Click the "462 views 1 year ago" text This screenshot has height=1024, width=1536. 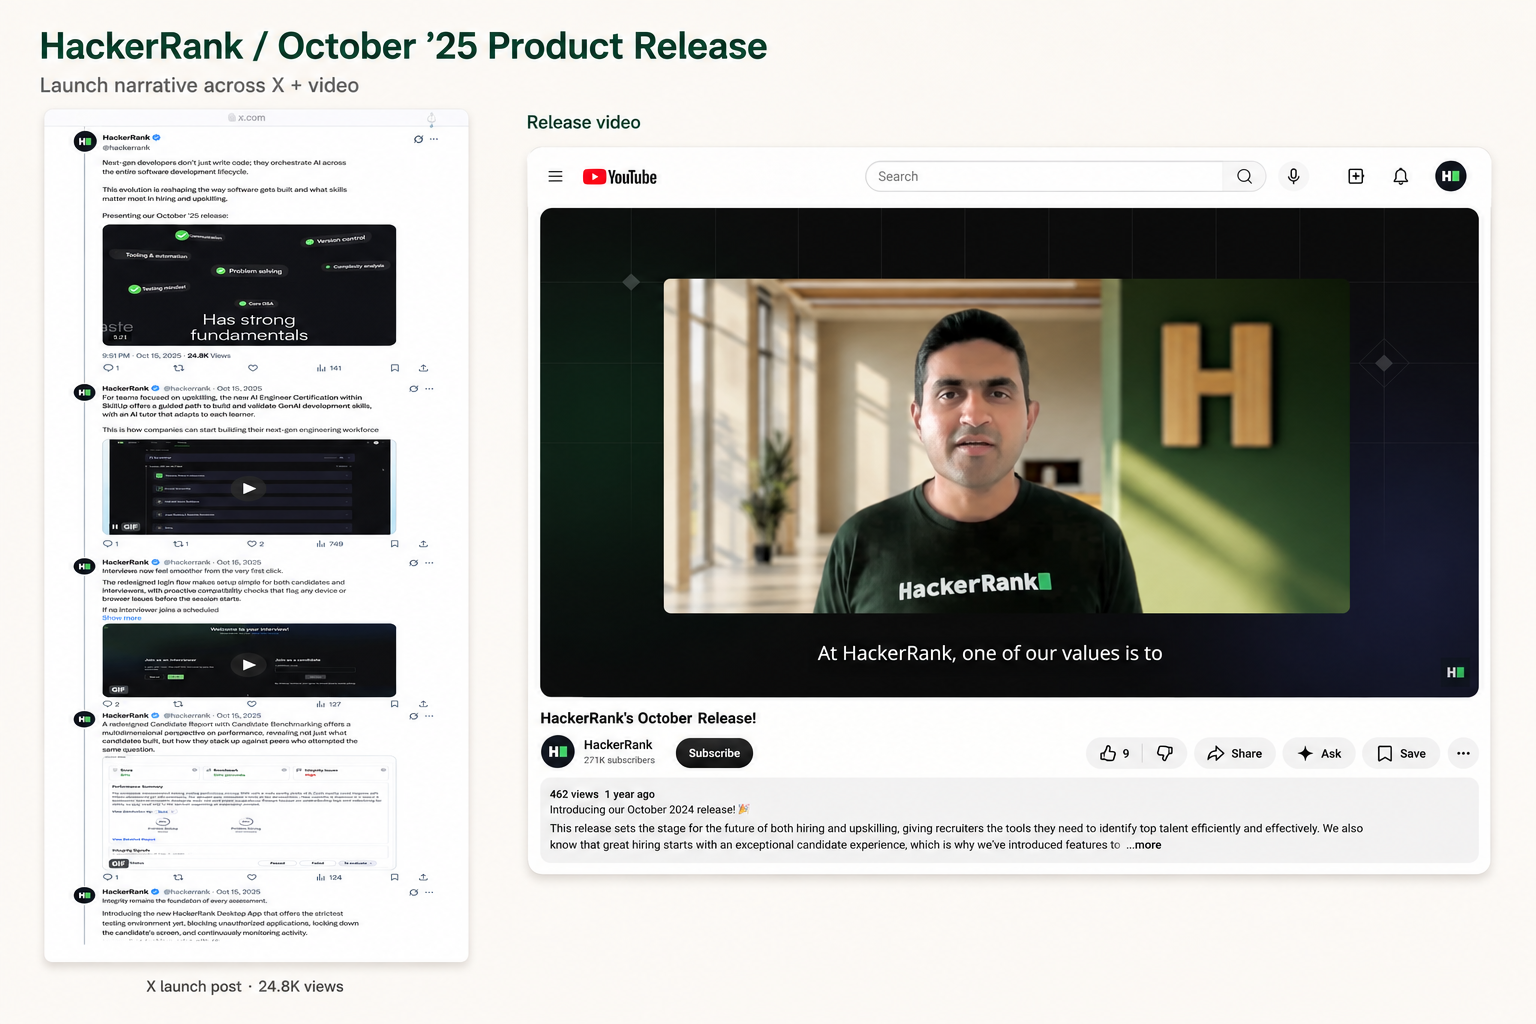coord(602,794)
